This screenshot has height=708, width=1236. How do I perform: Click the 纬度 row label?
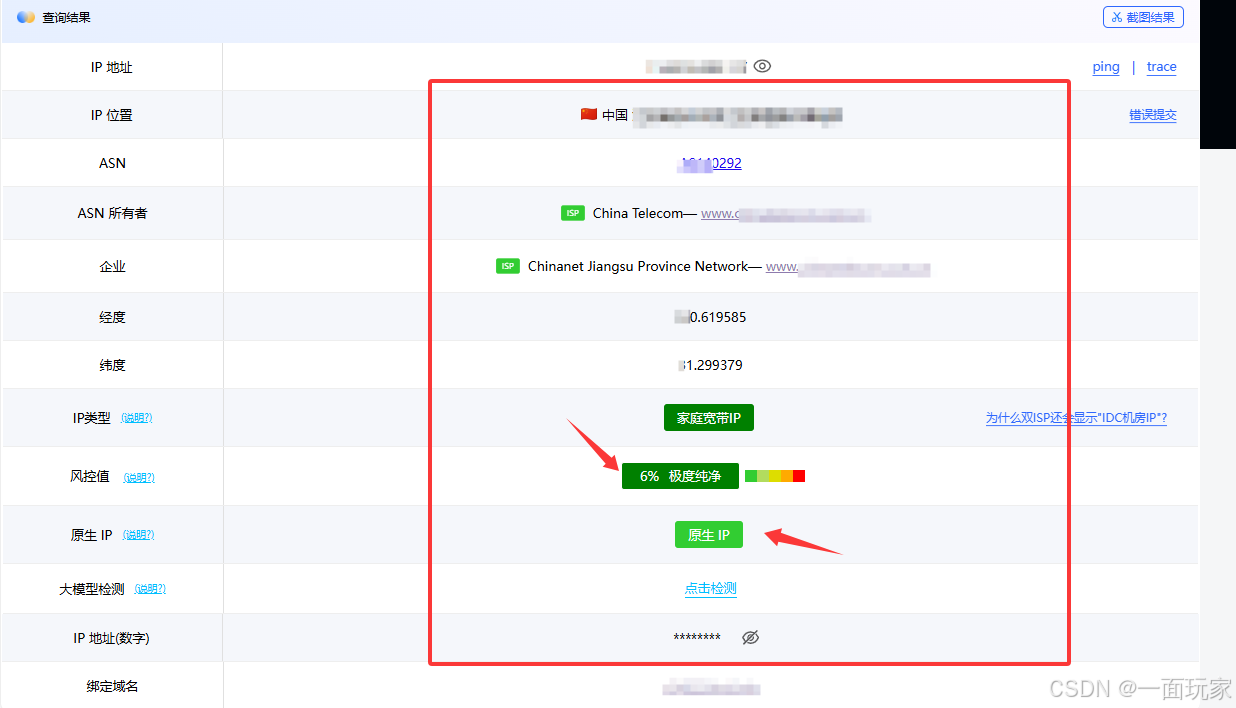pos(112,365)
